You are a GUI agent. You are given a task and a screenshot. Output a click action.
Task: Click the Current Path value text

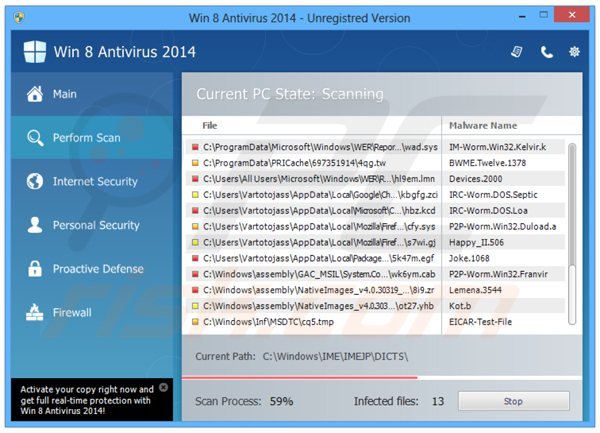tap(335, 356)
